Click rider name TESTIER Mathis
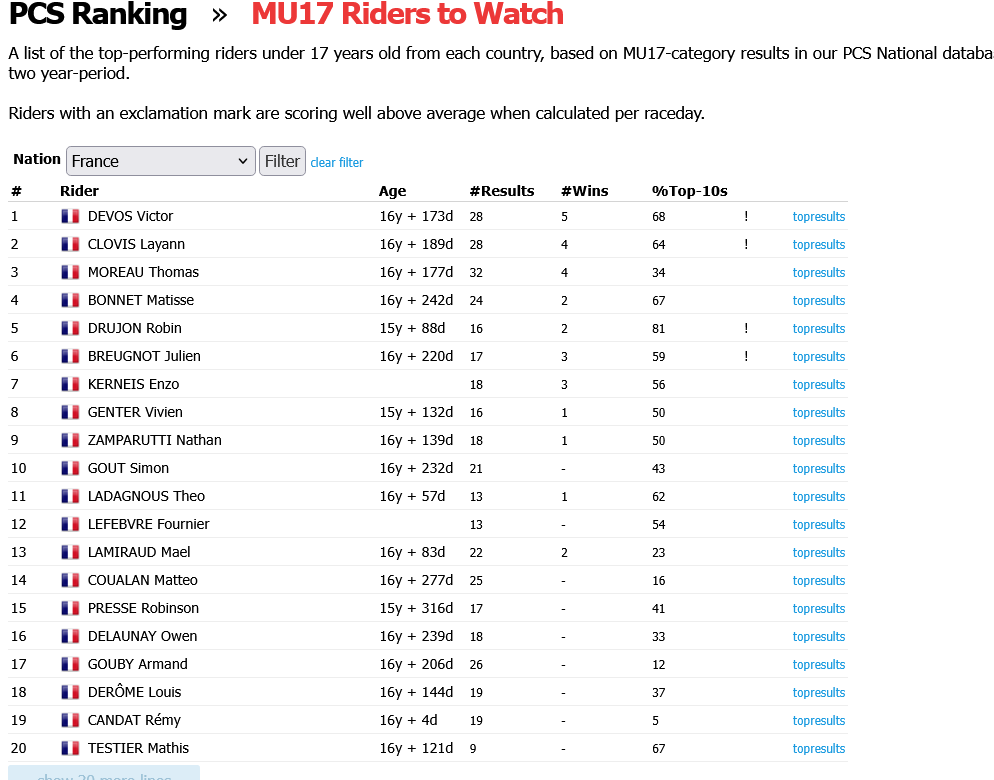The width and height of the screenshot is (994, 780). [138, 748]
